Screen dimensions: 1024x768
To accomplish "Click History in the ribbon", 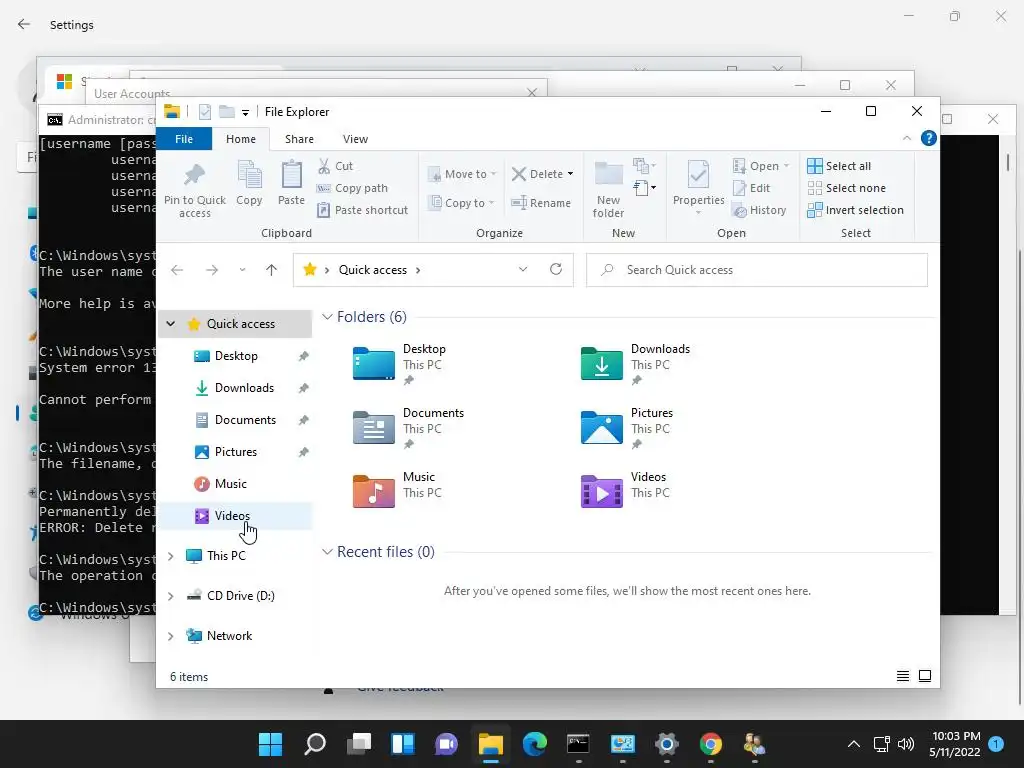I will [759, 210].
